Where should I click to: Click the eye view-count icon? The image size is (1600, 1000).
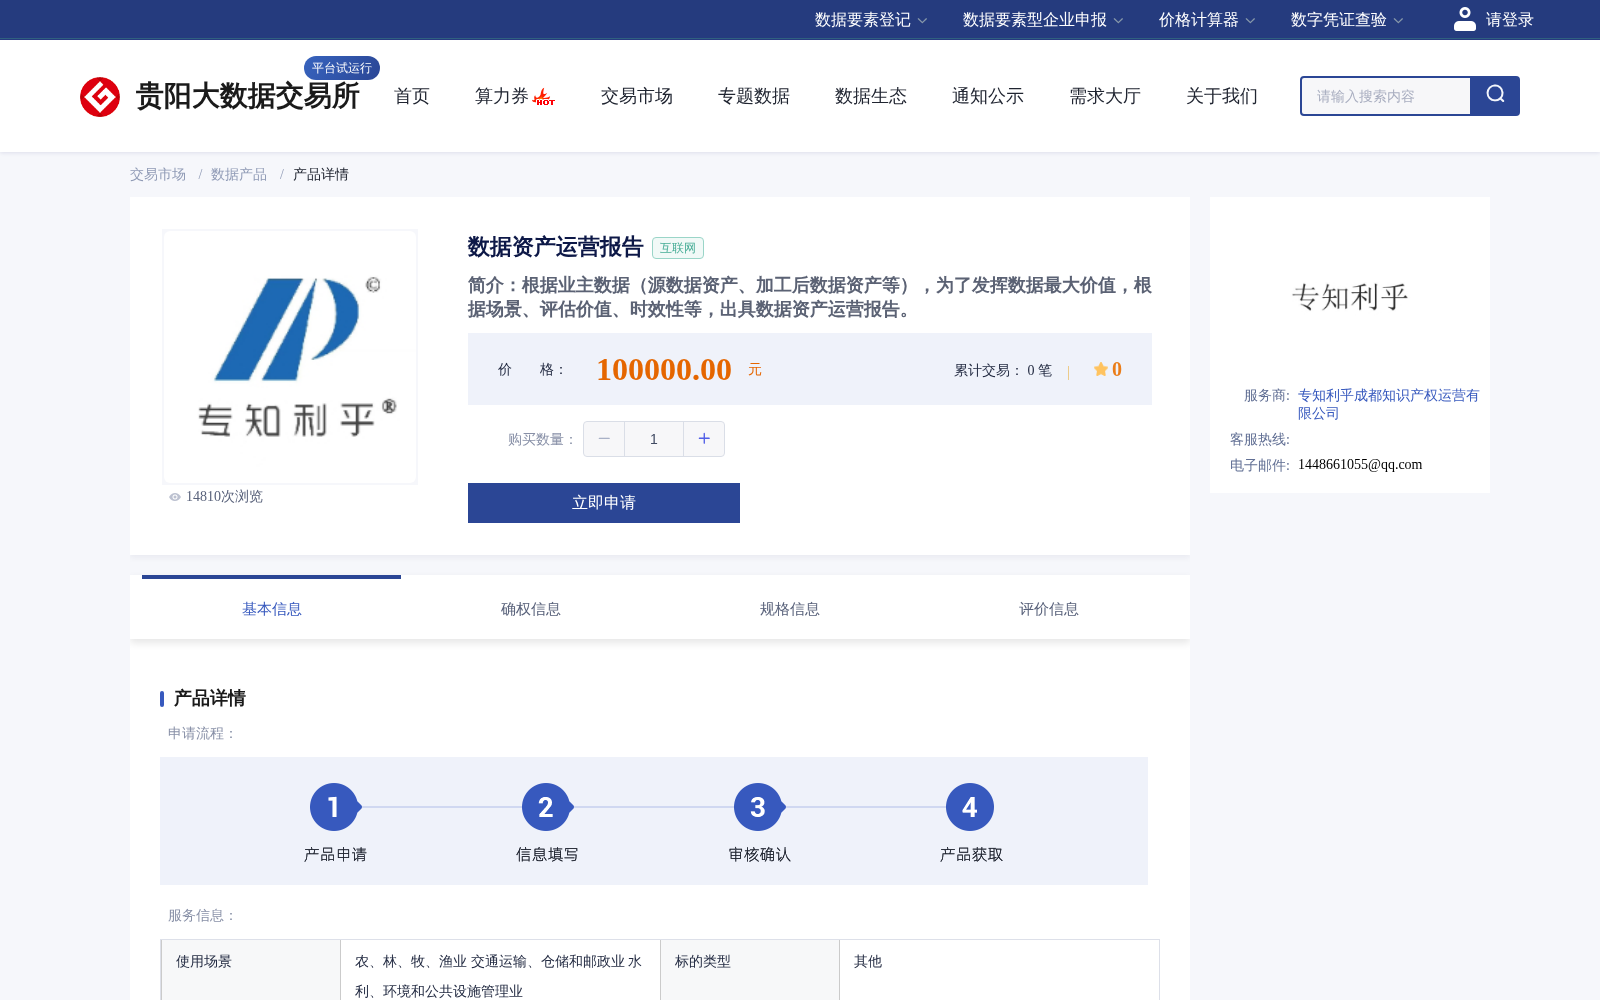pos(175,497)
